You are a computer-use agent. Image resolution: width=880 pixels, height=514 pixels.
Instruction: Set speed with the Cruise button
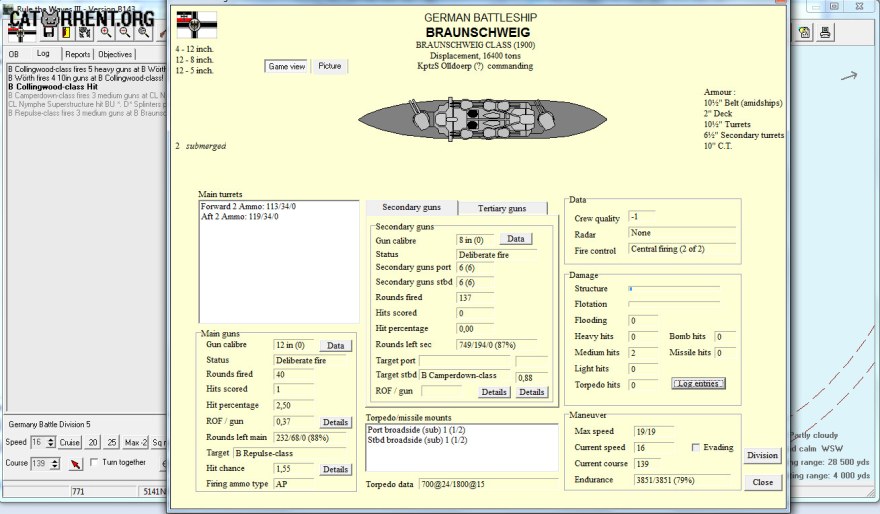pos(70,442)
